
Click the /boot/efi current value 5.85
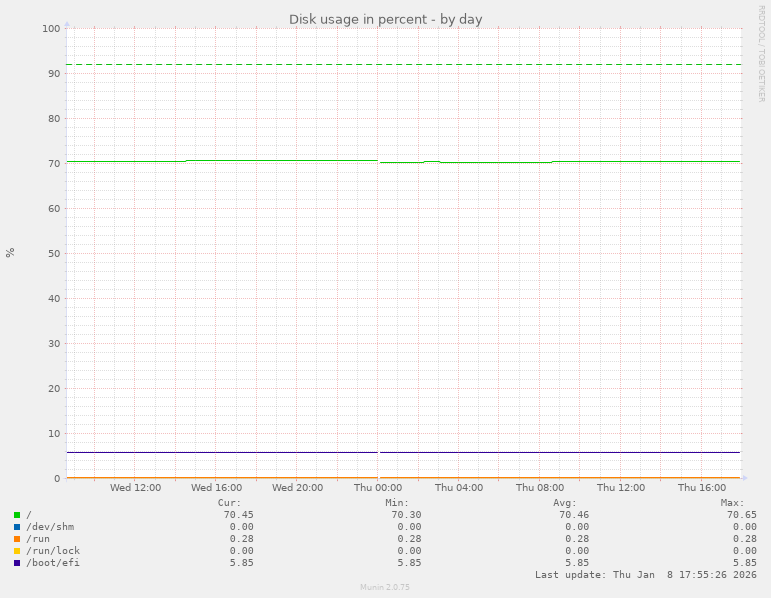click(x=241, y=563)
